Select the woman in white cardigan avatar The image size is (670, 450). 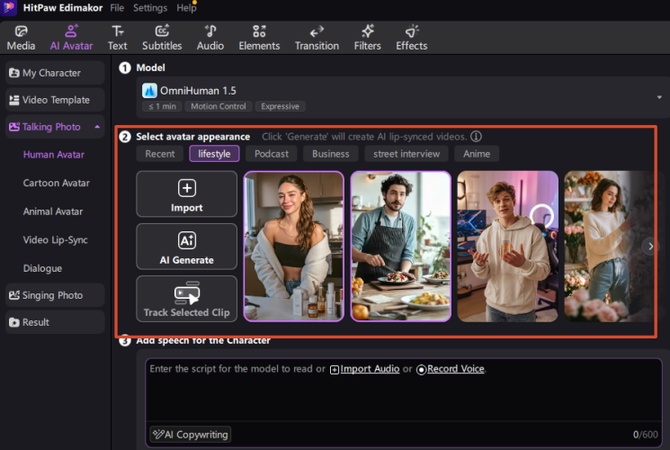pos(294,246)
